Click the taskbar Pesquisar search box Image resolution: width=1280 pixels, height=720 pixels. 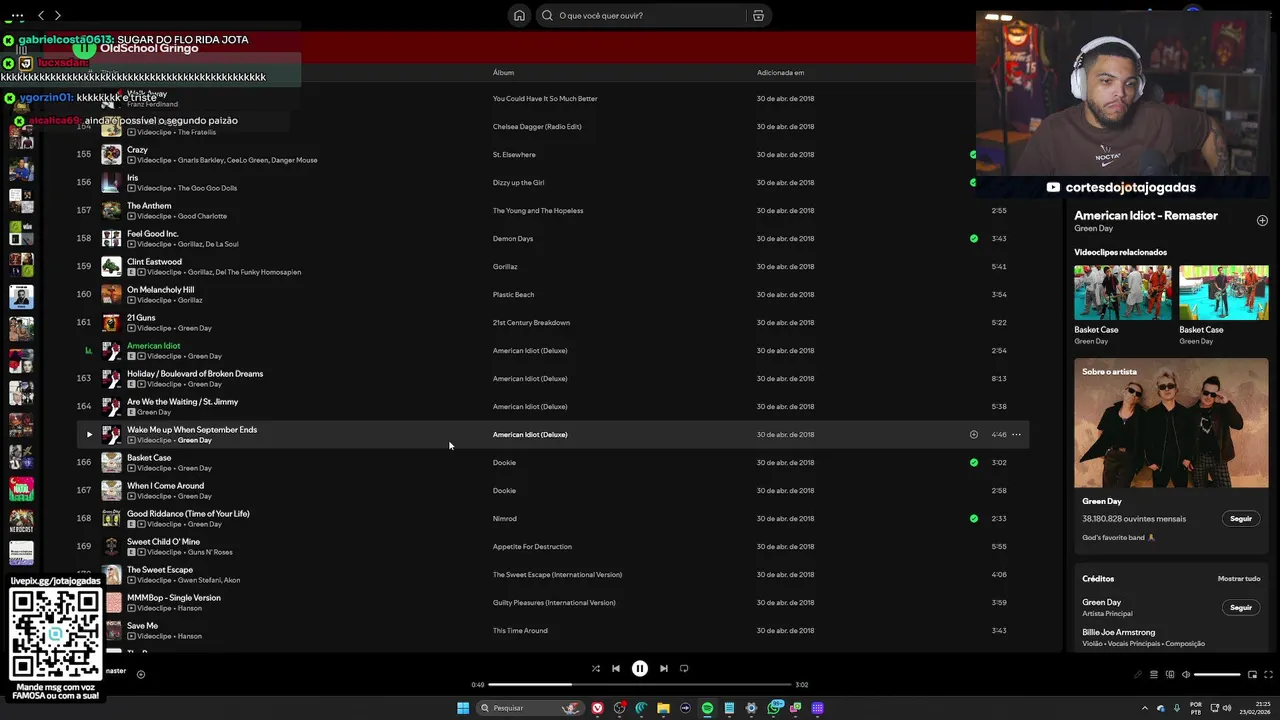click(530, 708)
